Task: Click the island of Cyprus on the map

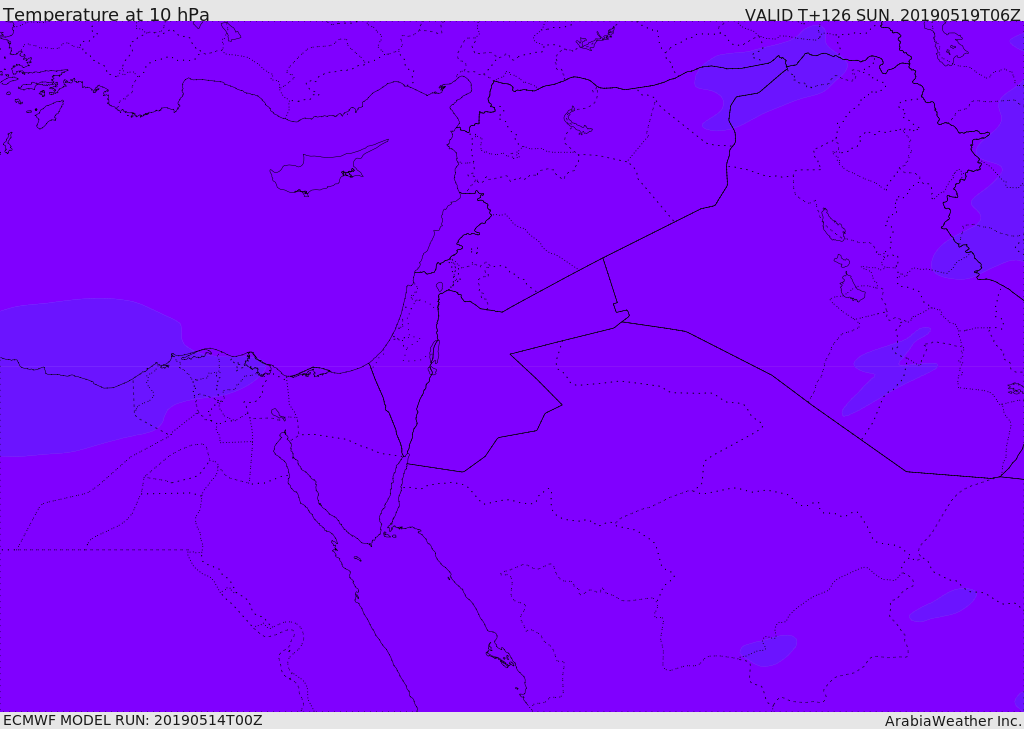Action: click(327, 169)
